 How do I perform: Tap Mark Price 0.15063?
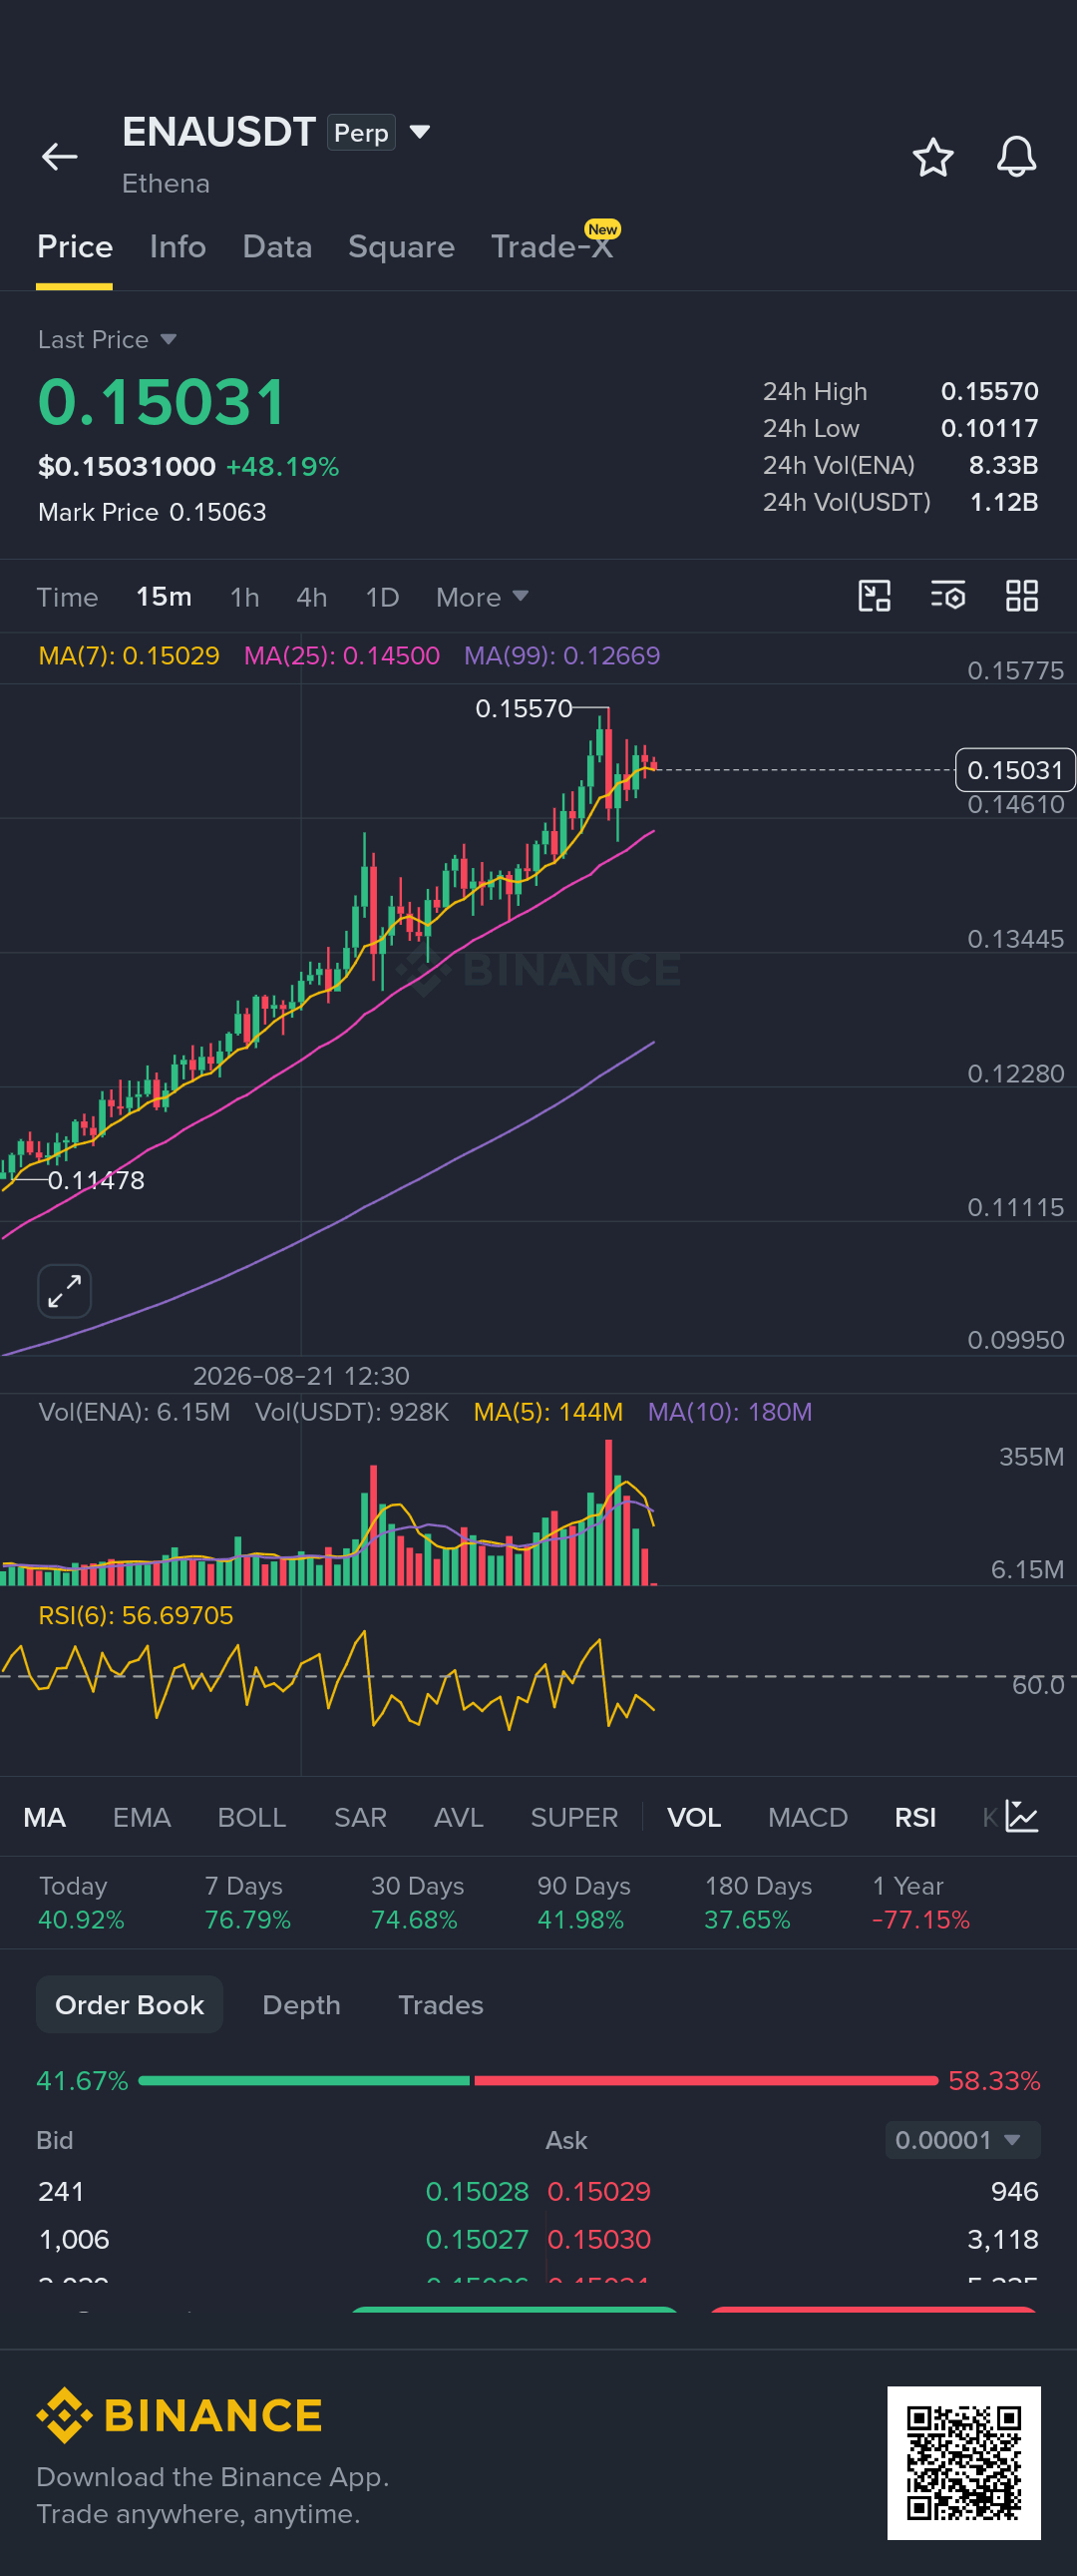coord(152,512)
